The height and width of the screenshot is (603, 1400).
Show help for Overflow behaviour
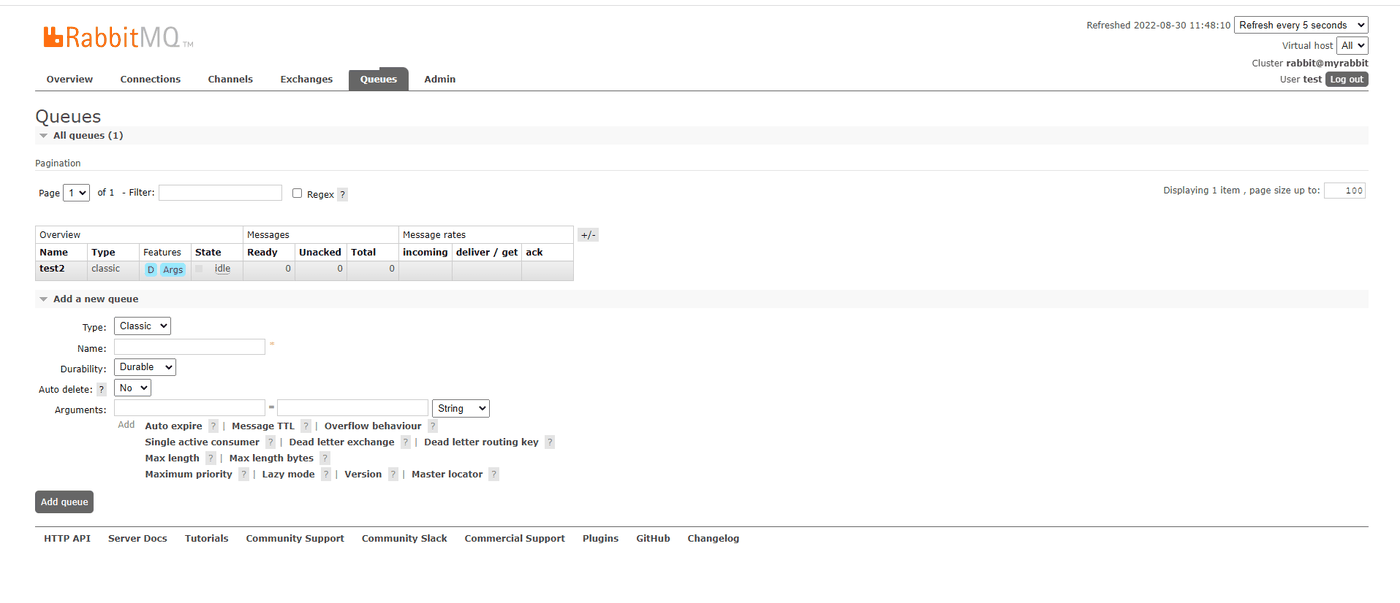click(x=433, y=426)
